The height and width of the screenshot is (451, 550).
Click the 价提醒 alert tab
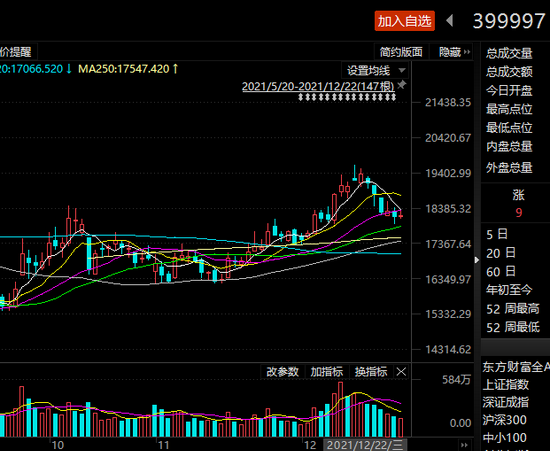pyautogui.click(x=16, y=52)
